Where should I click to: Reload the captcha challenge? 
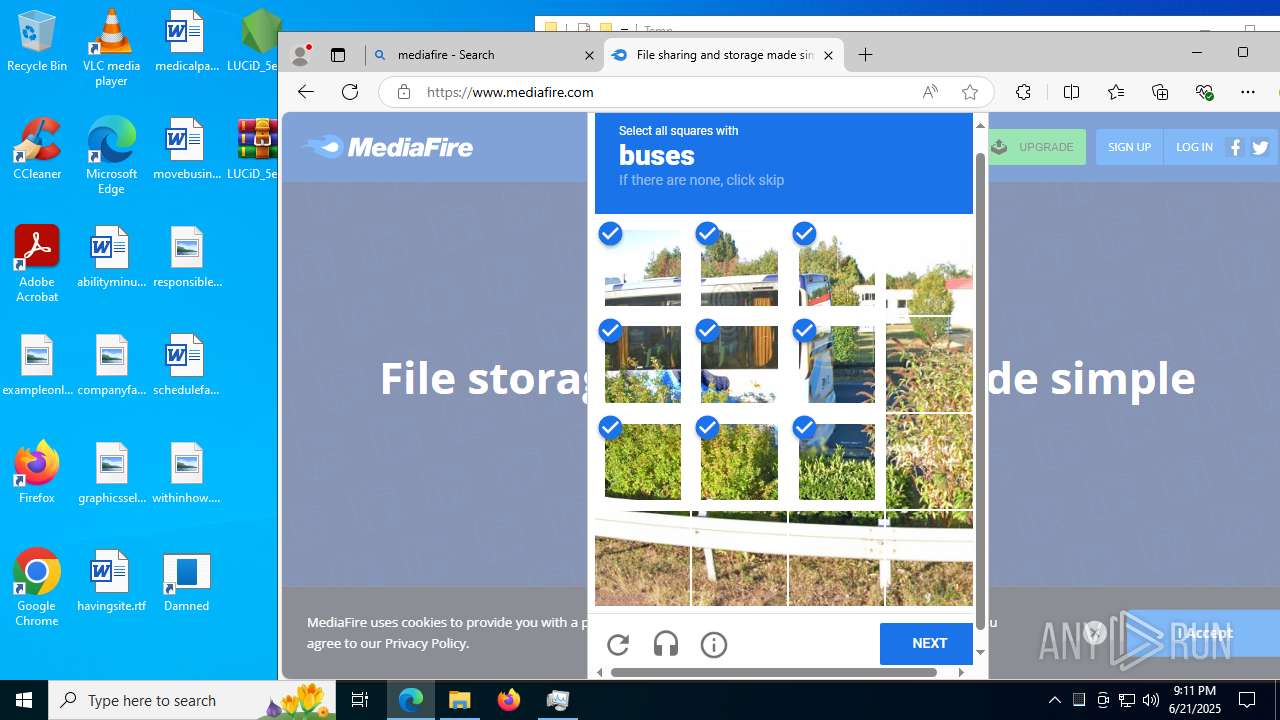pos(618,644)
